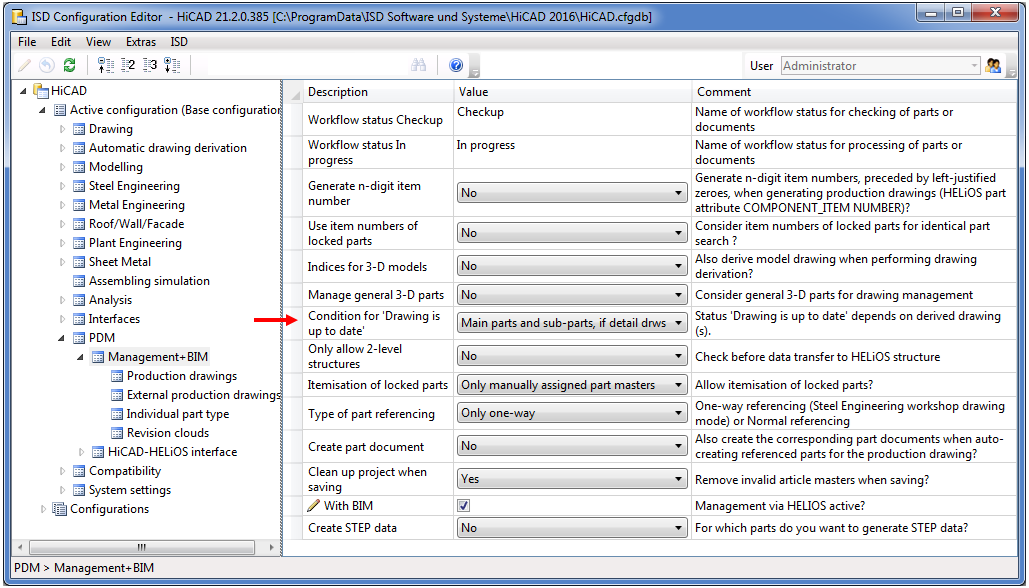
Task: Click the Sheet Metal table icon
Action: point(79,262)
